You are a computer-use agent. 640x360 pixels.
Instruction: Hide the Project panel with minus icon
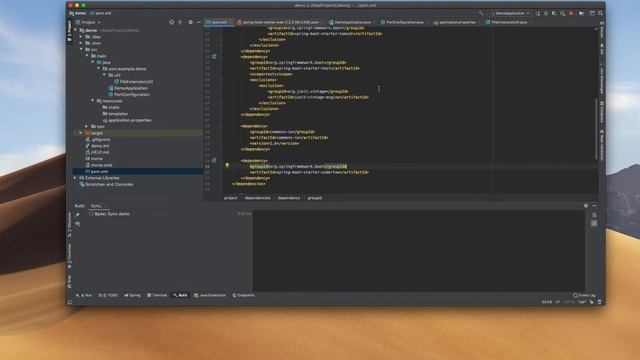(199, 22)
